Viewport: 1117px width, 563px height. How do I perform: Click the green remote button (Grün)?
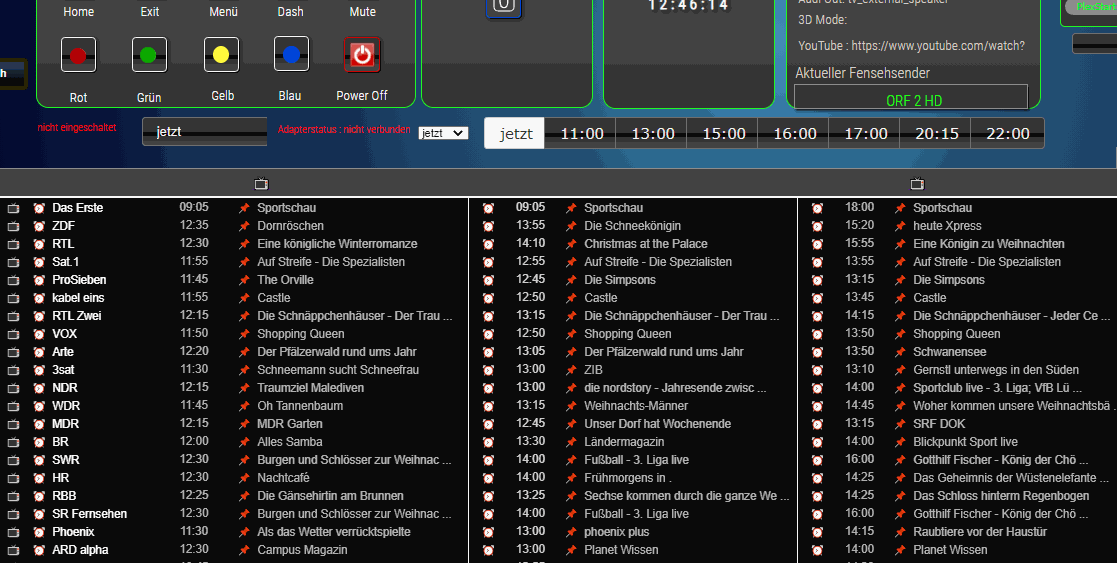[149, 55]
